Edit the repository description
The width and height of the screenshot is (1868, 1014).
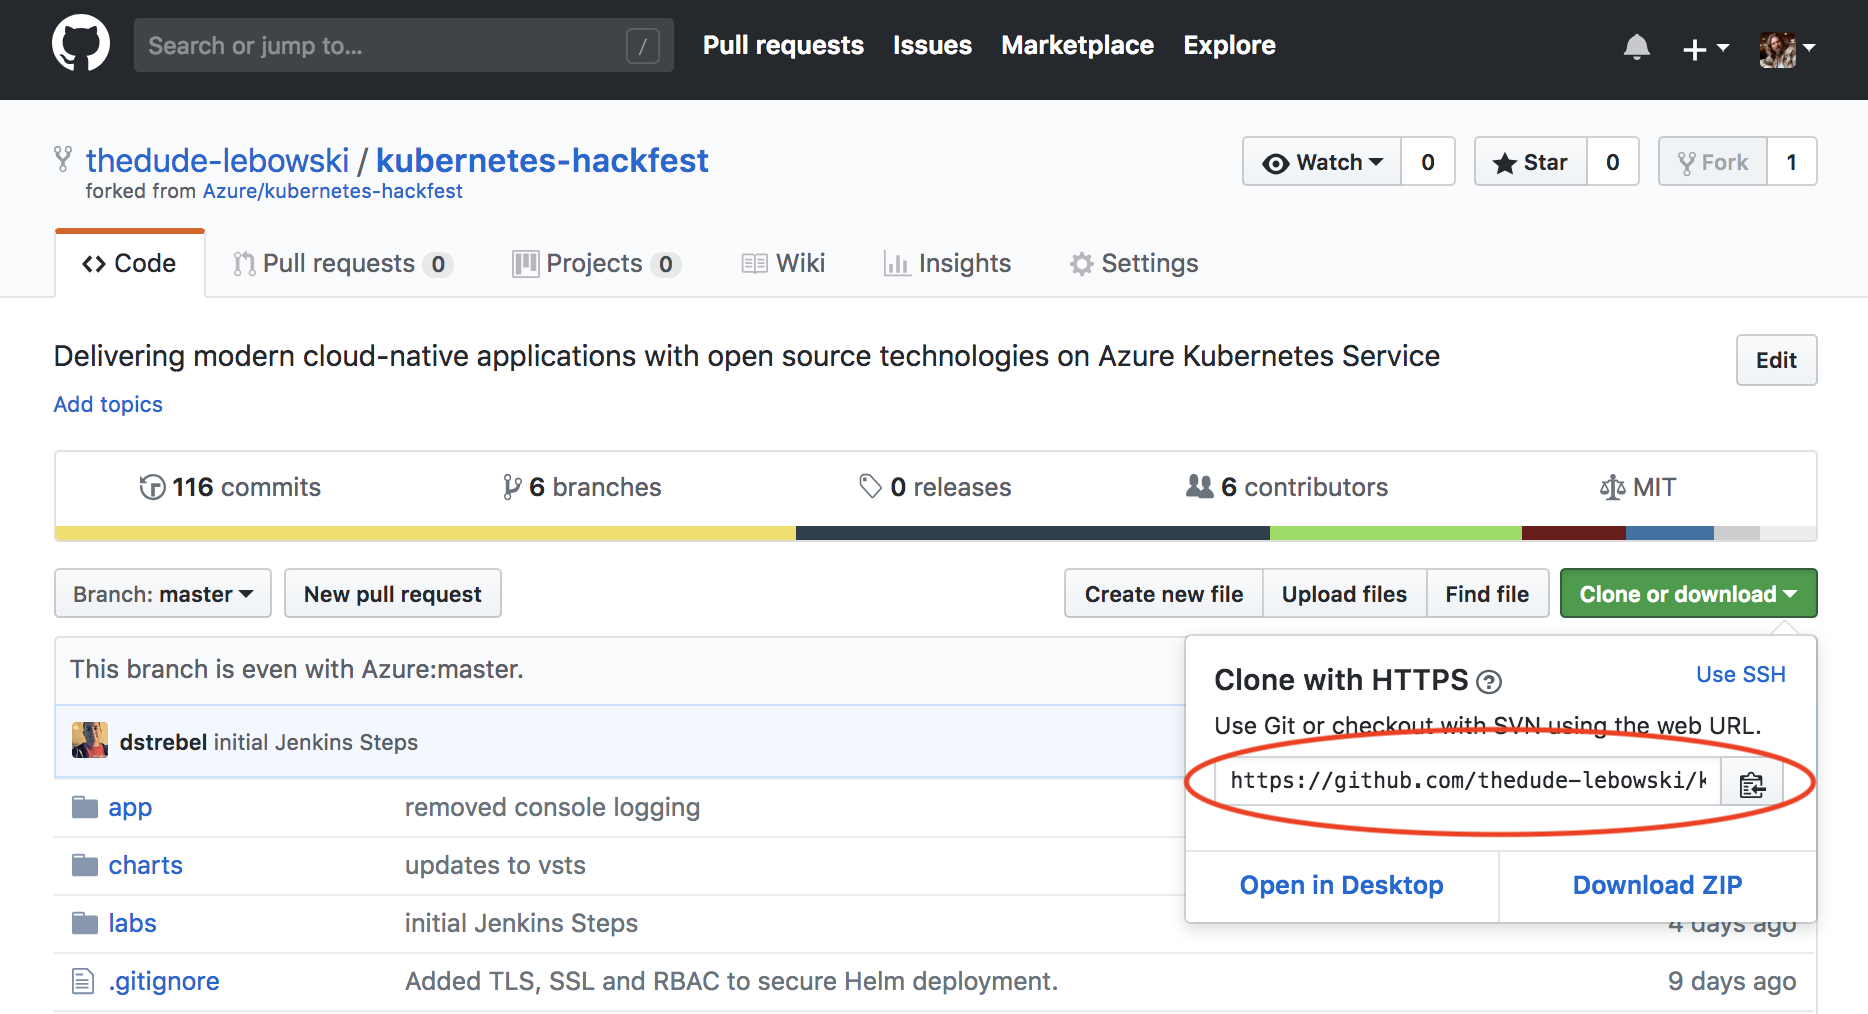1776,360
